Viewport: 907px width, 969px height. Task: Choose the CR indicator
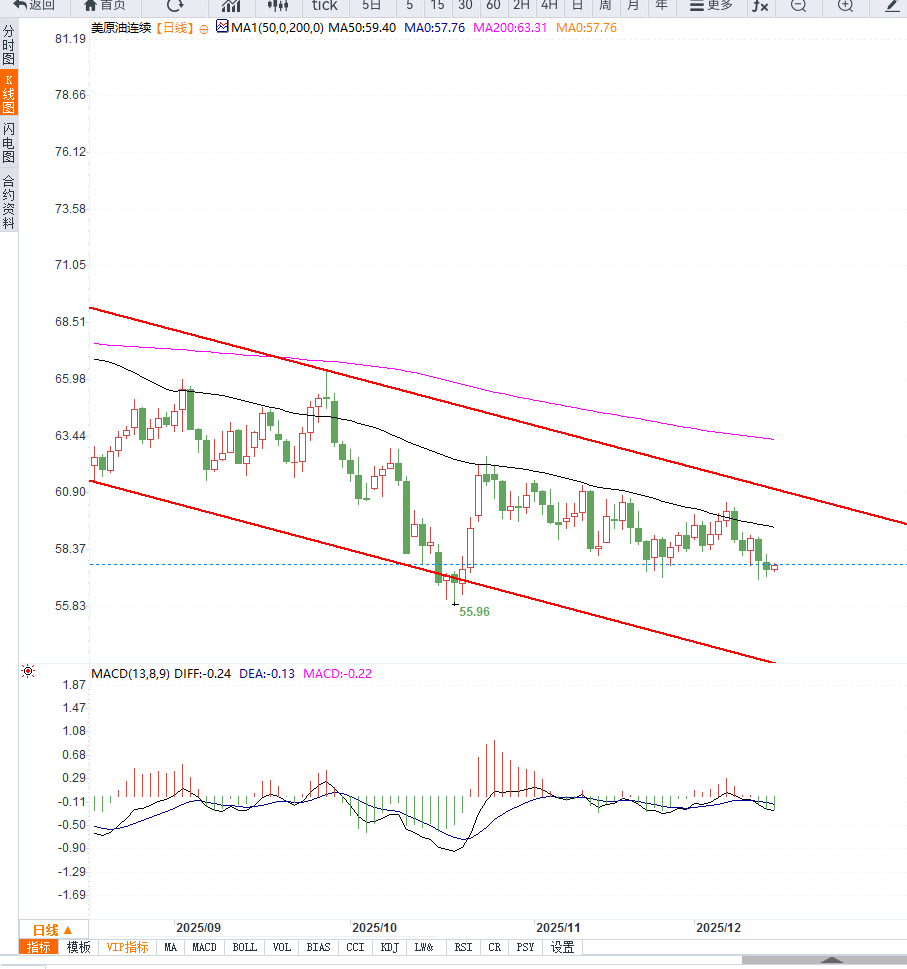tap(494, 947)
